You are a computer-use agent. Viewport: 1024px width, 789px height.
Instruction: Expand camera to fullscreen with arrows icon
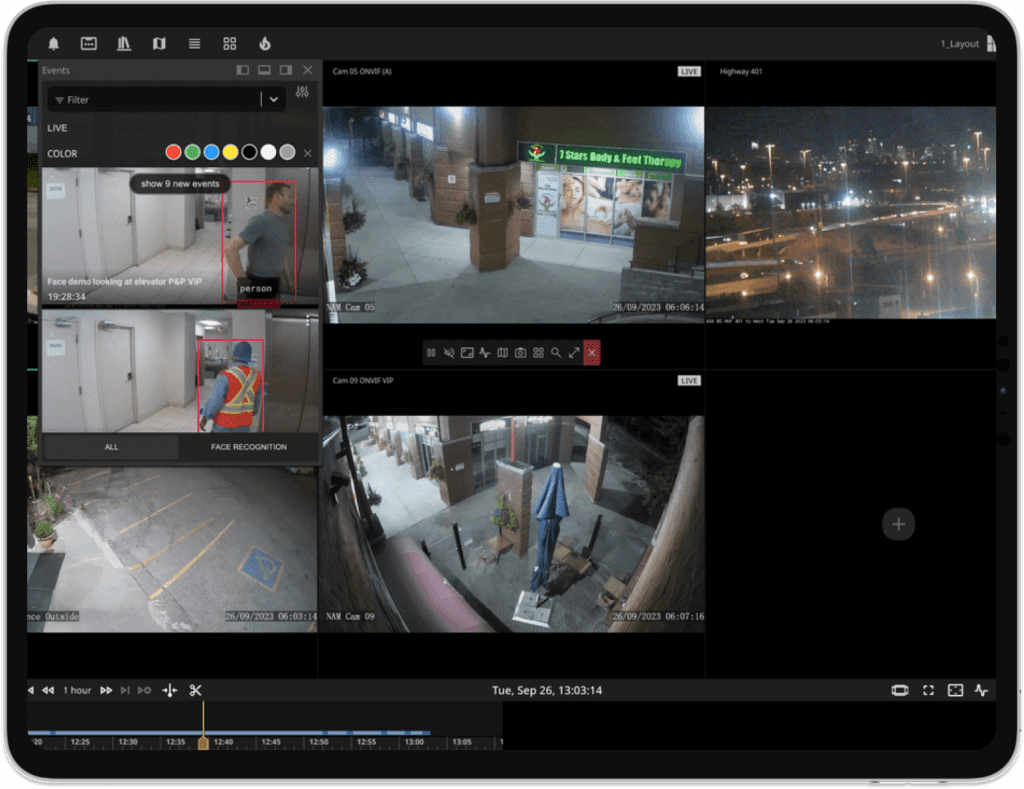tap(574, 353)
